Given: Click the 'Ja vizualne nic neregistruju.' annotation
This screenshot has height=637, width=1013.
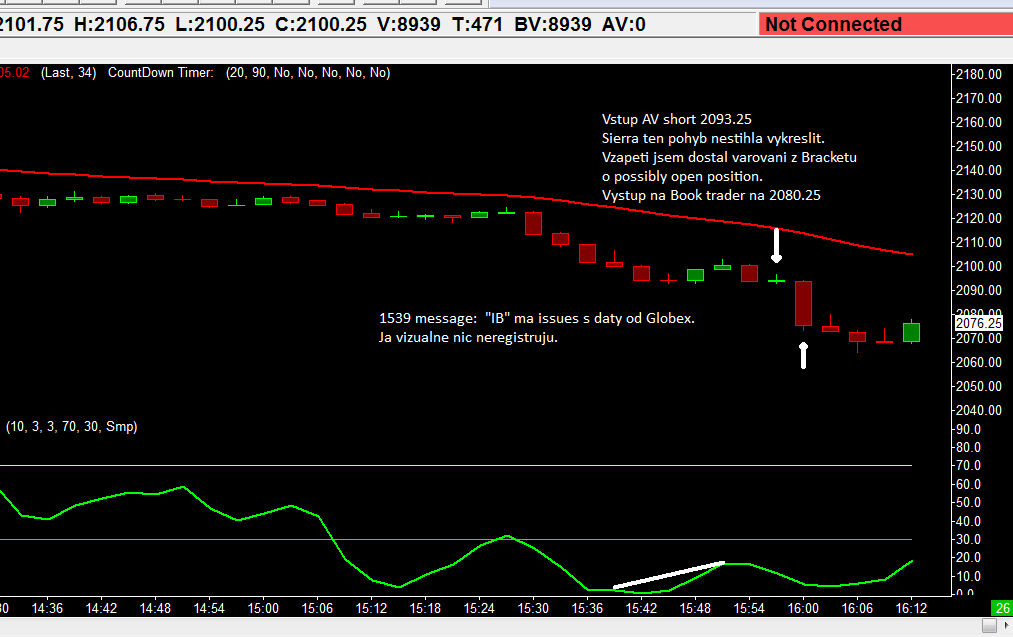Looking at the screenshot, I should [x=468, y=337].
